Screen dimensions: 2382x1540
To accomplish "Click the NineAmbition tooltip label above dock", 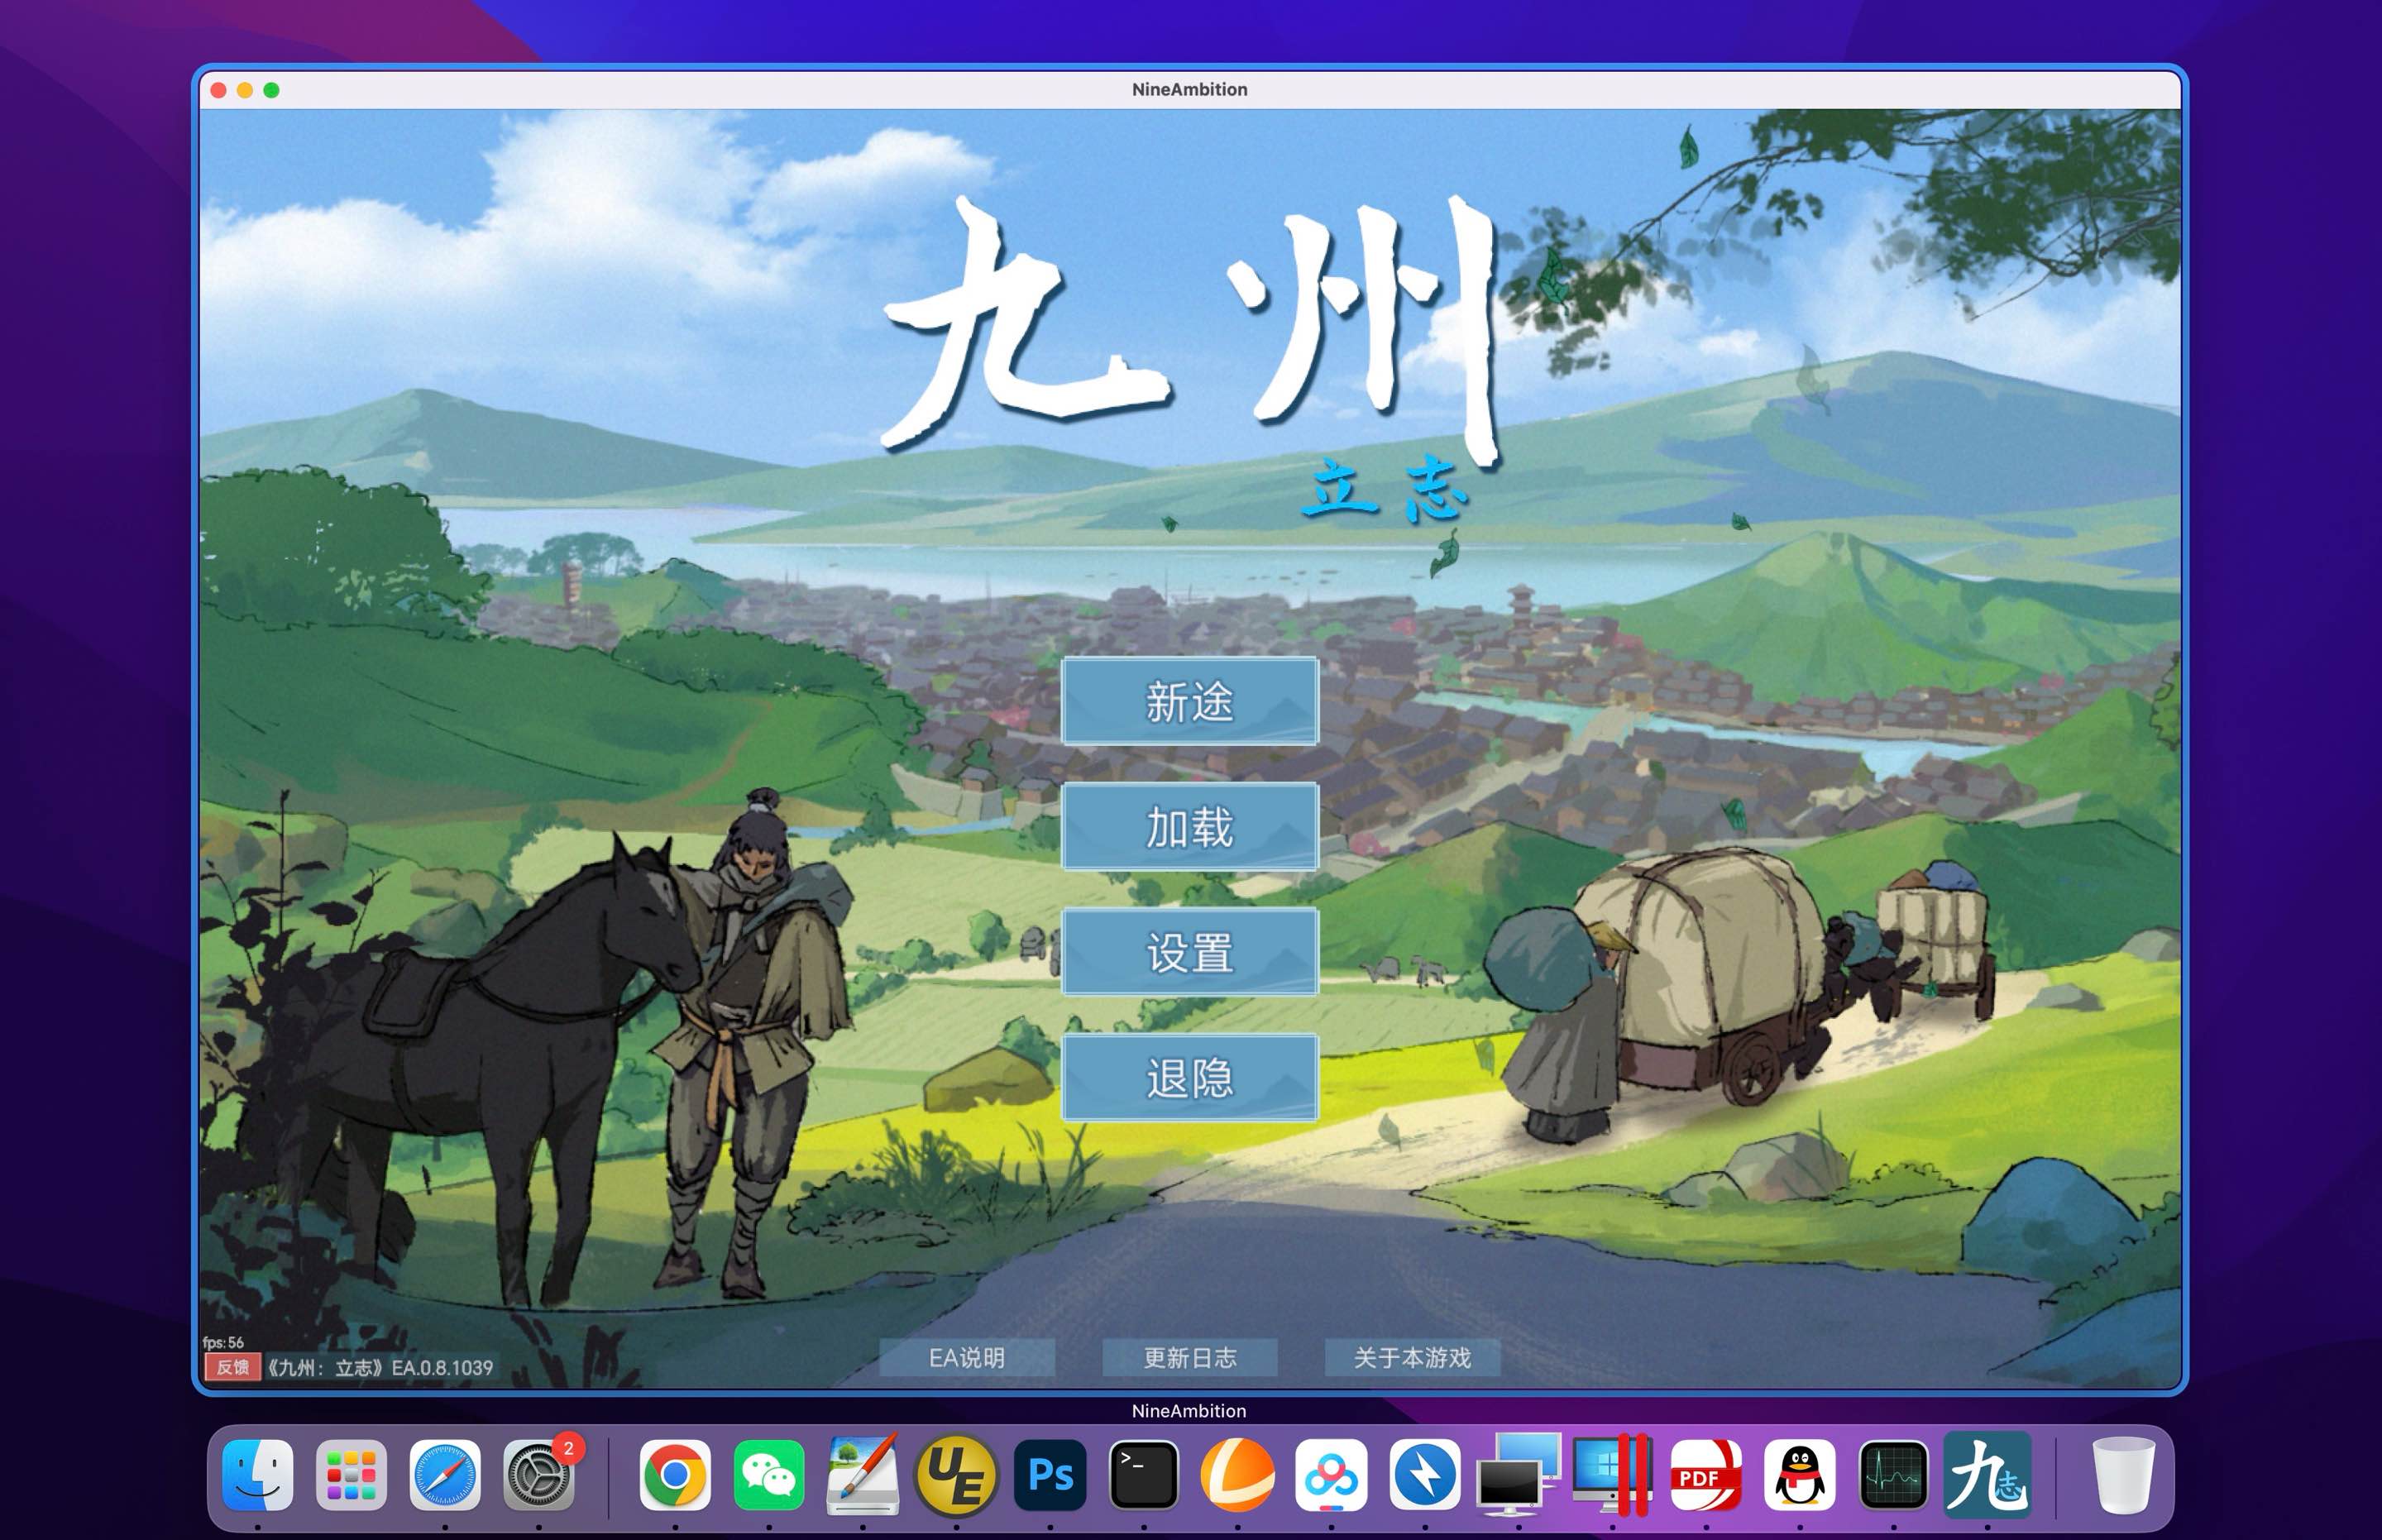I will (x=1189, y=1411).
